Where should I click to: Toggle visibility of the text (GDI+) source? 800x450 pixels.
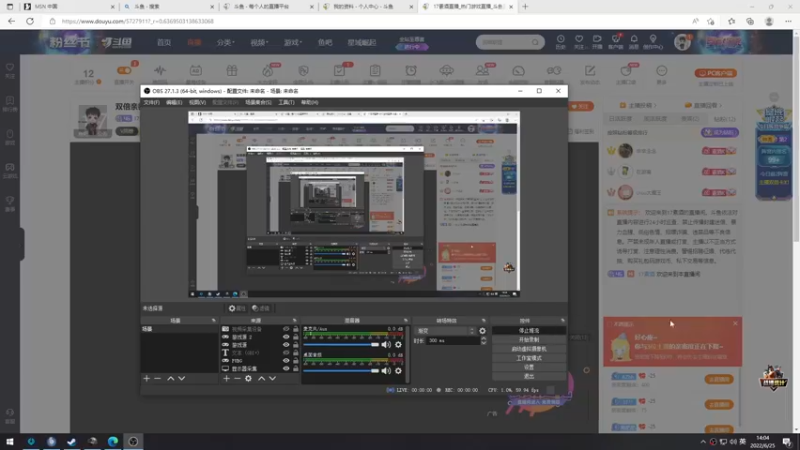coord(286,353)
